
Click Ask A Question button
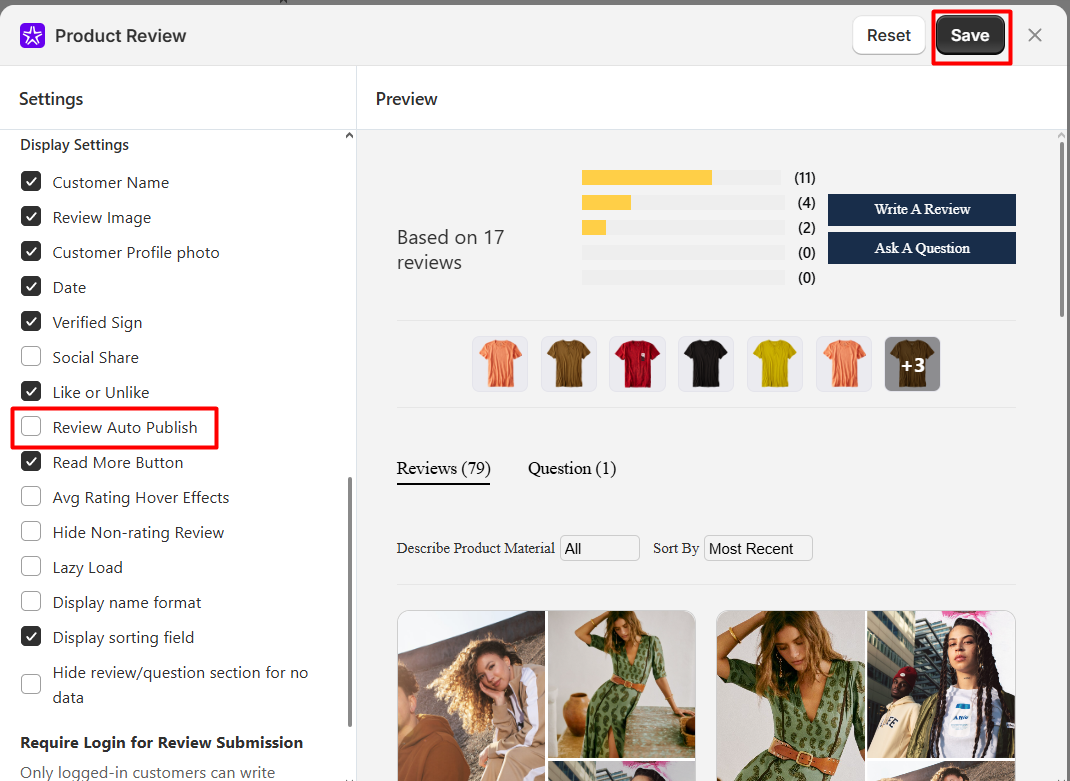(x=921, y=248)
